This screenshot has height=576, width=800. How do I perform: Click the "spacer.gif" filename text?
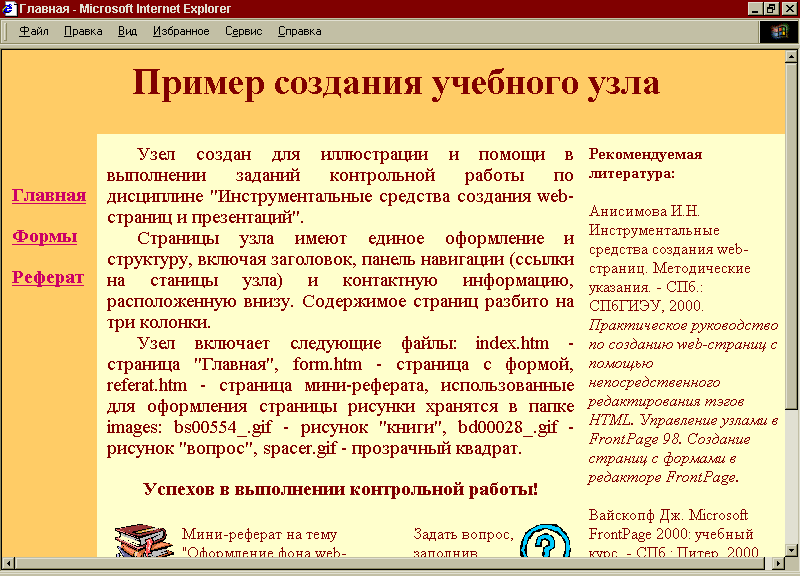point(300,448)
